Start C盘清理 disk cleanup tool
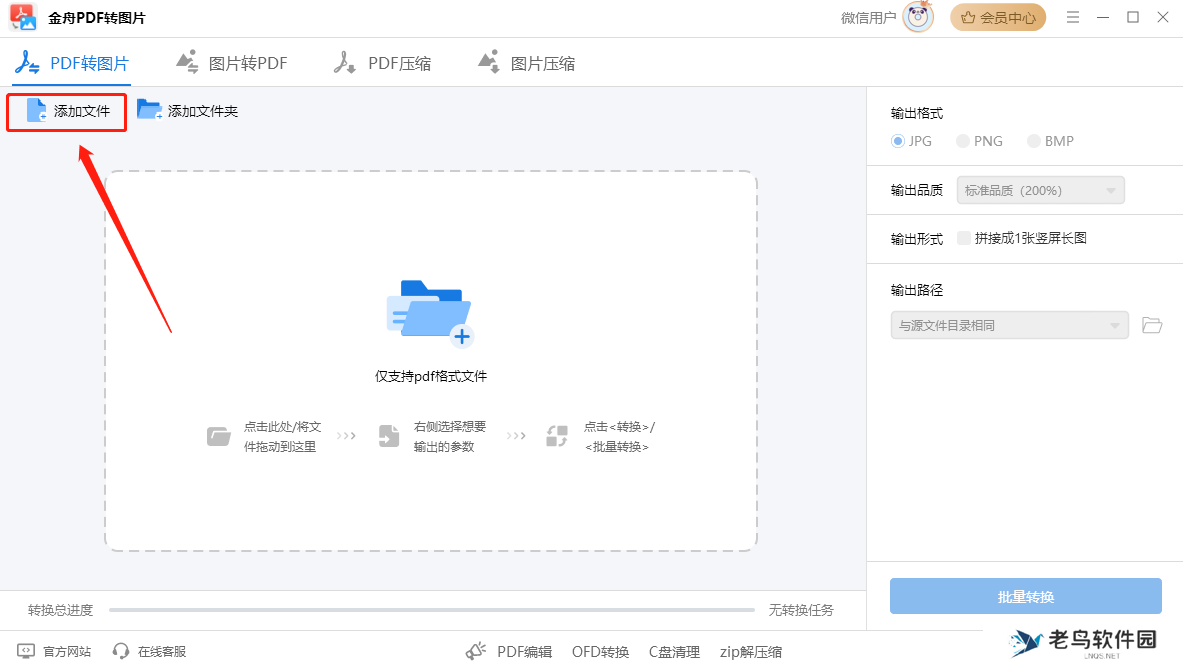 tap(674, 651)
